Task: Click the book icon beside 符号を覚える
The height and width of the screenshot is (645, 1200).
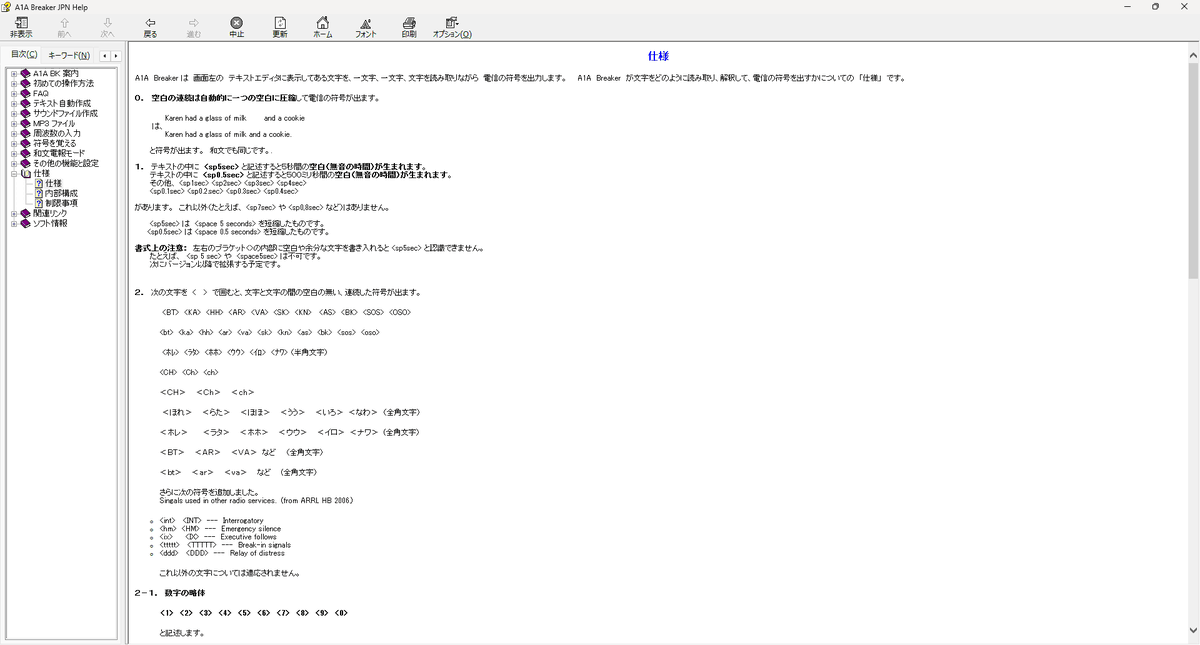Action: click(25, 143)
